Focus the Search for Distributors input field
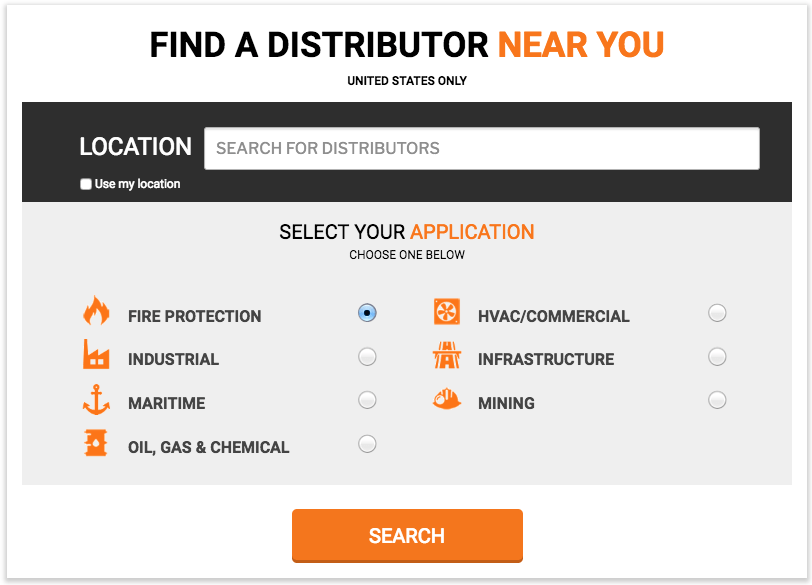 click(481, 149)
